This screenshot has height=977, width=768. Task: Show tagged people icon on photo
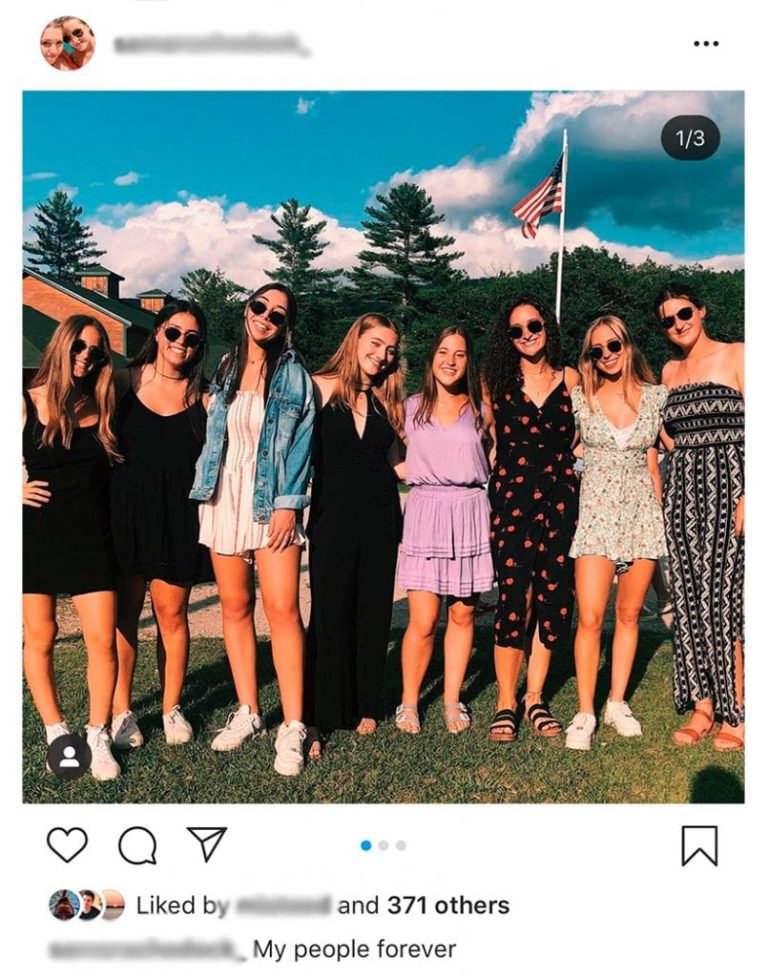point(69,757)
